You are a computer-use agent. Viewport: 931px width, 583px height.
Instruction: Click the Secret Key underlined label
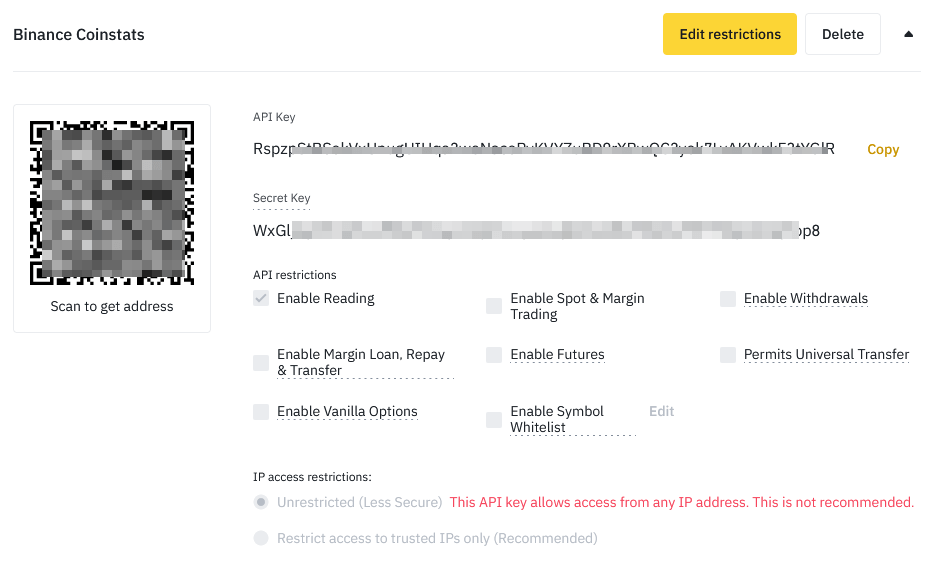[x=281, y=198]
